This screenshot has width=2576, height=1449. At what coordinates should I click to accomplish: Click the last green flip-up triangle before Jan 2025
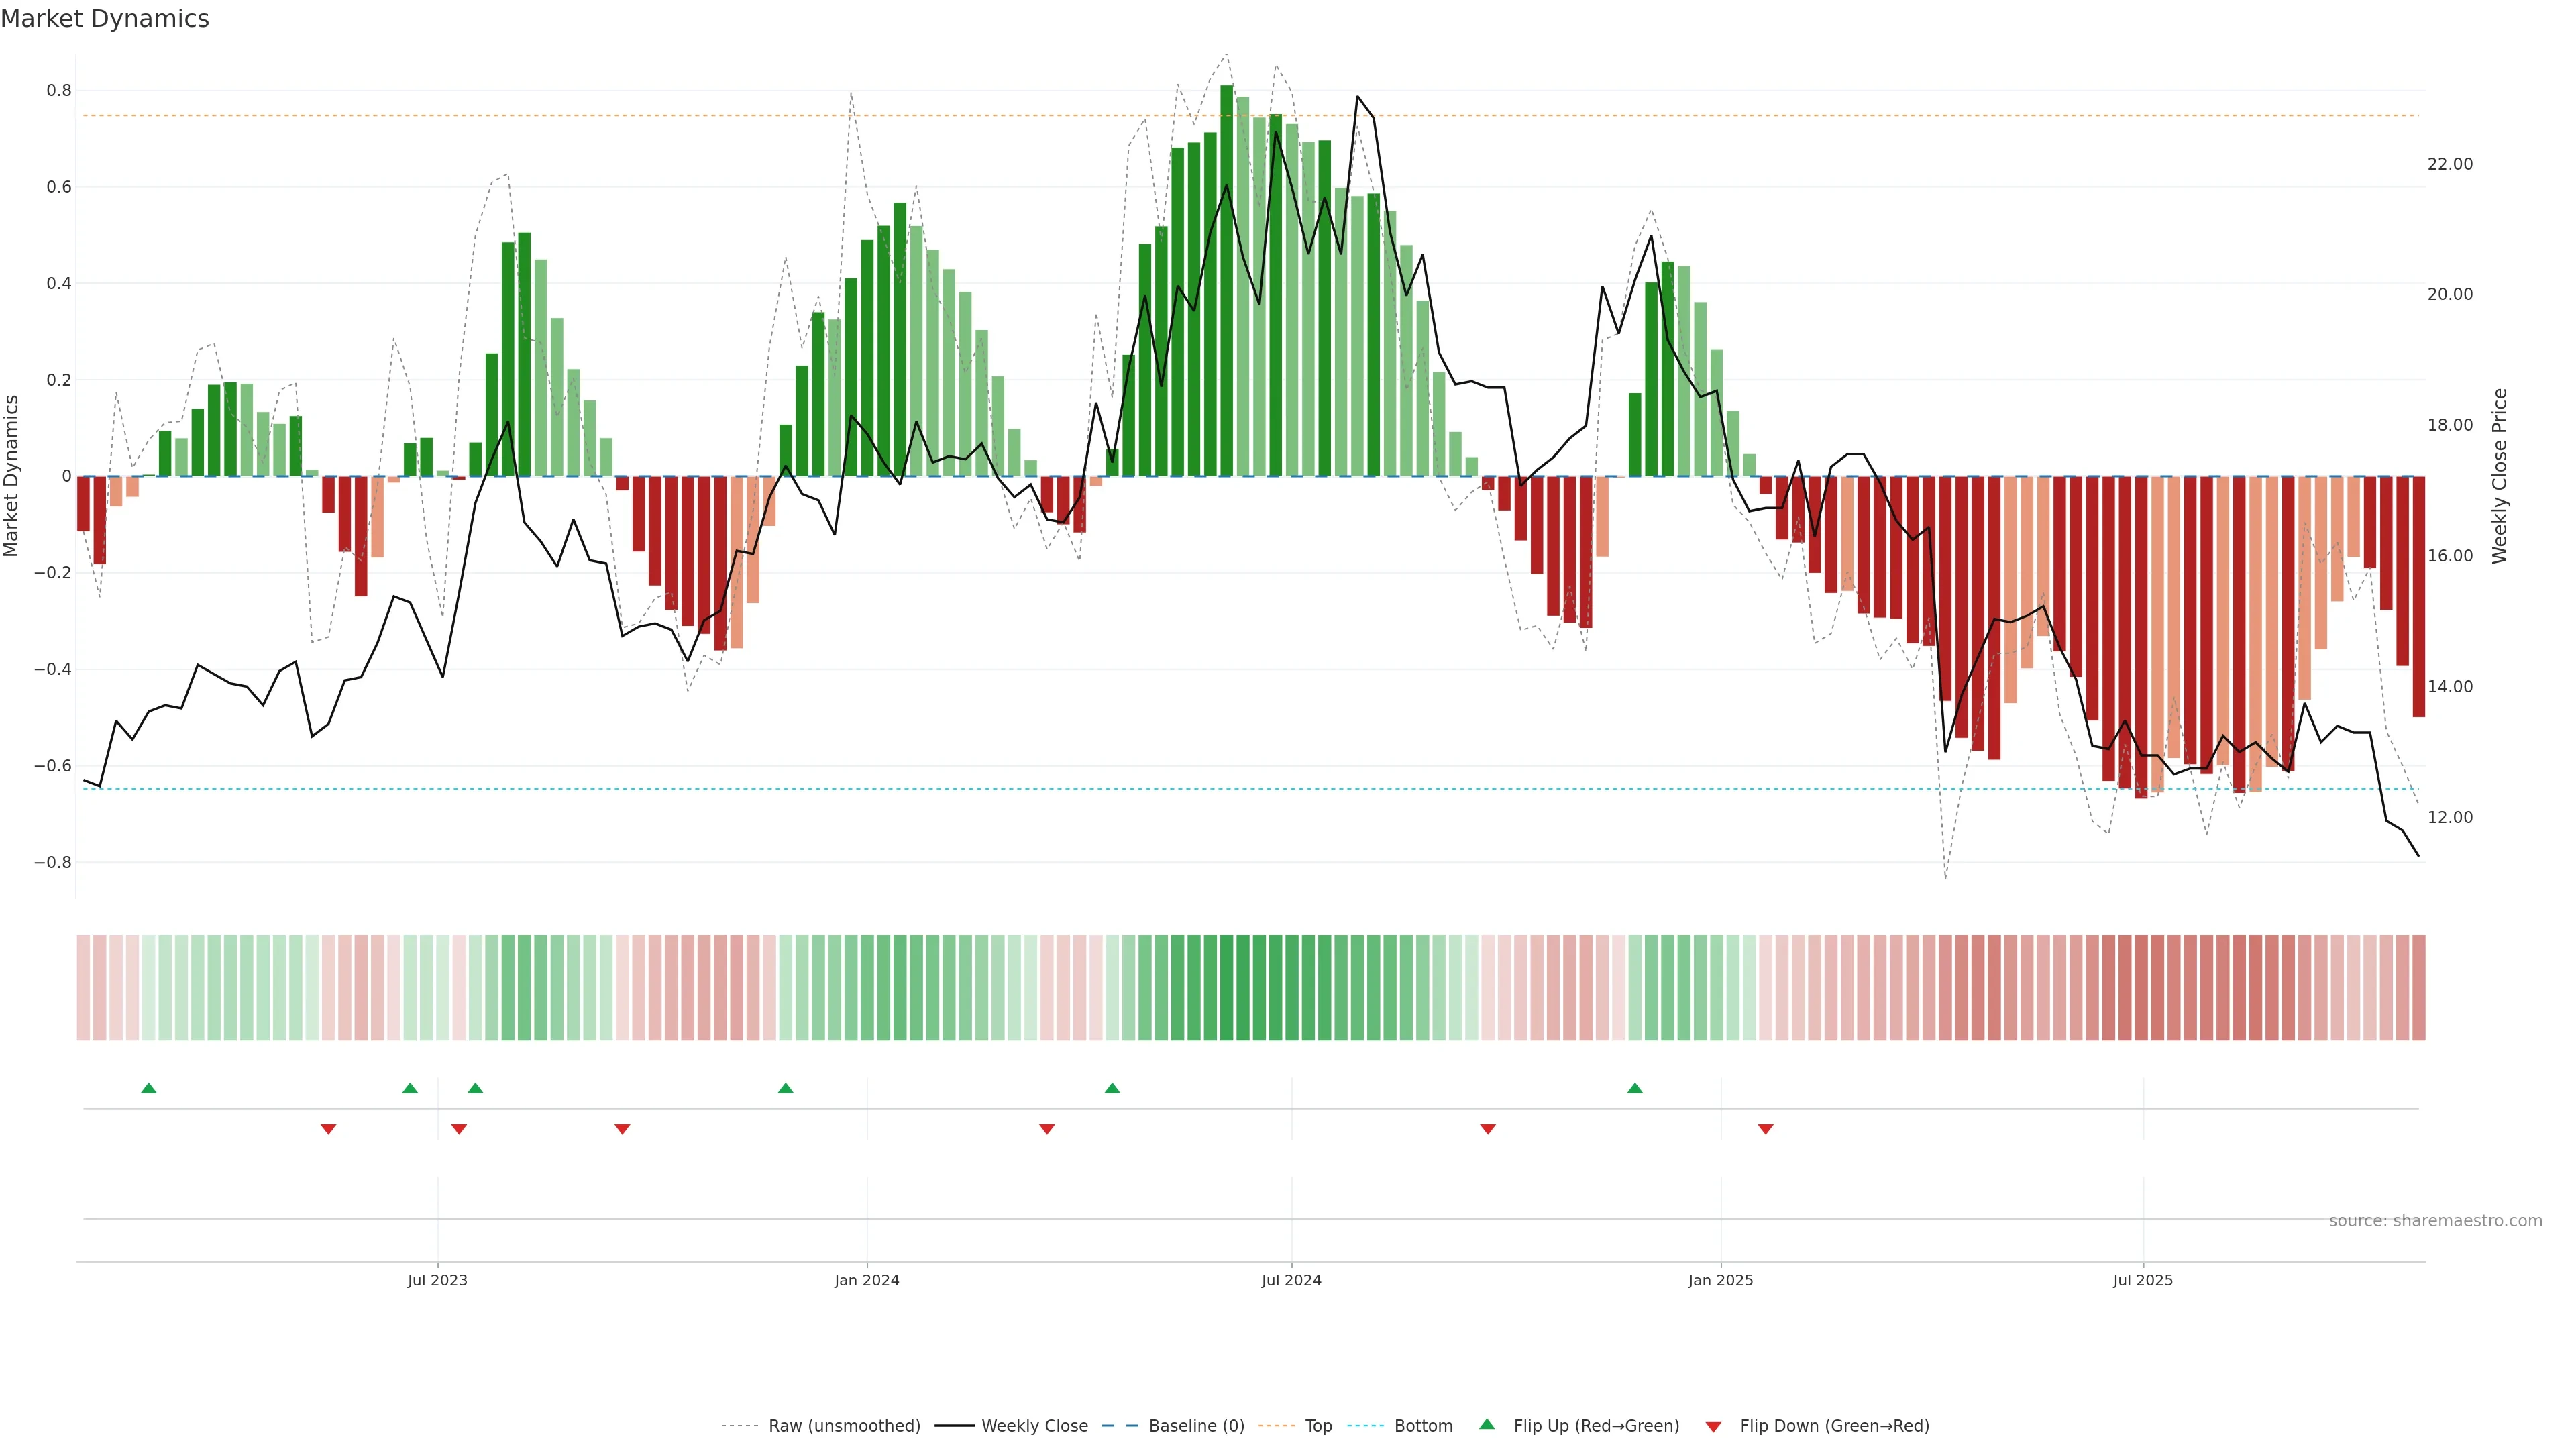(x=1634, y=1088)
